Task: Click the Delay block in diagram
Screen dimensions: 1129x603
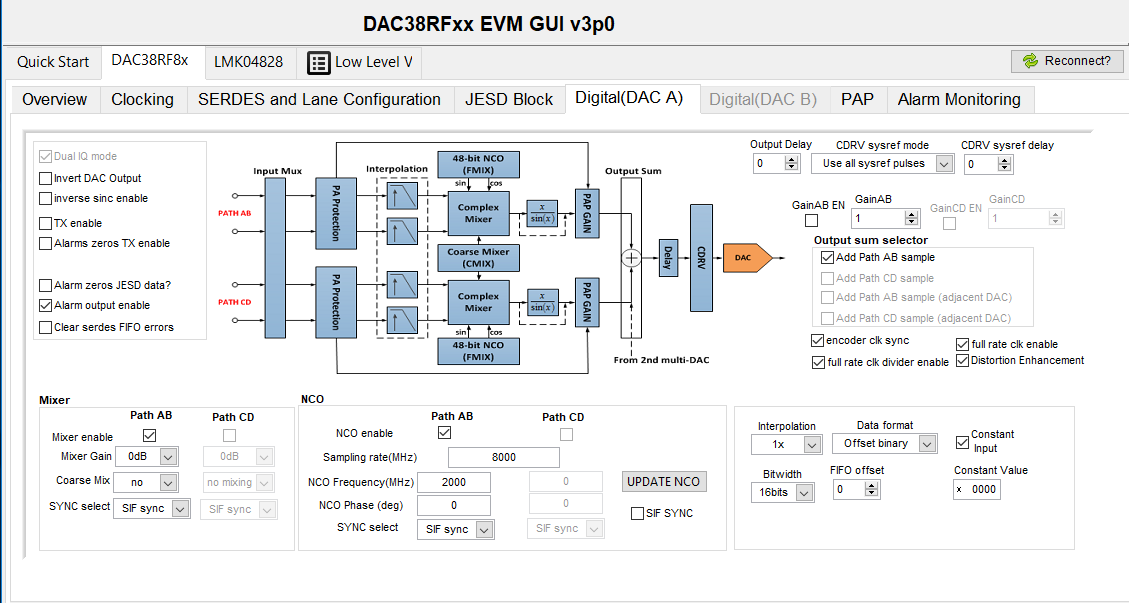Action: [668, 257]
